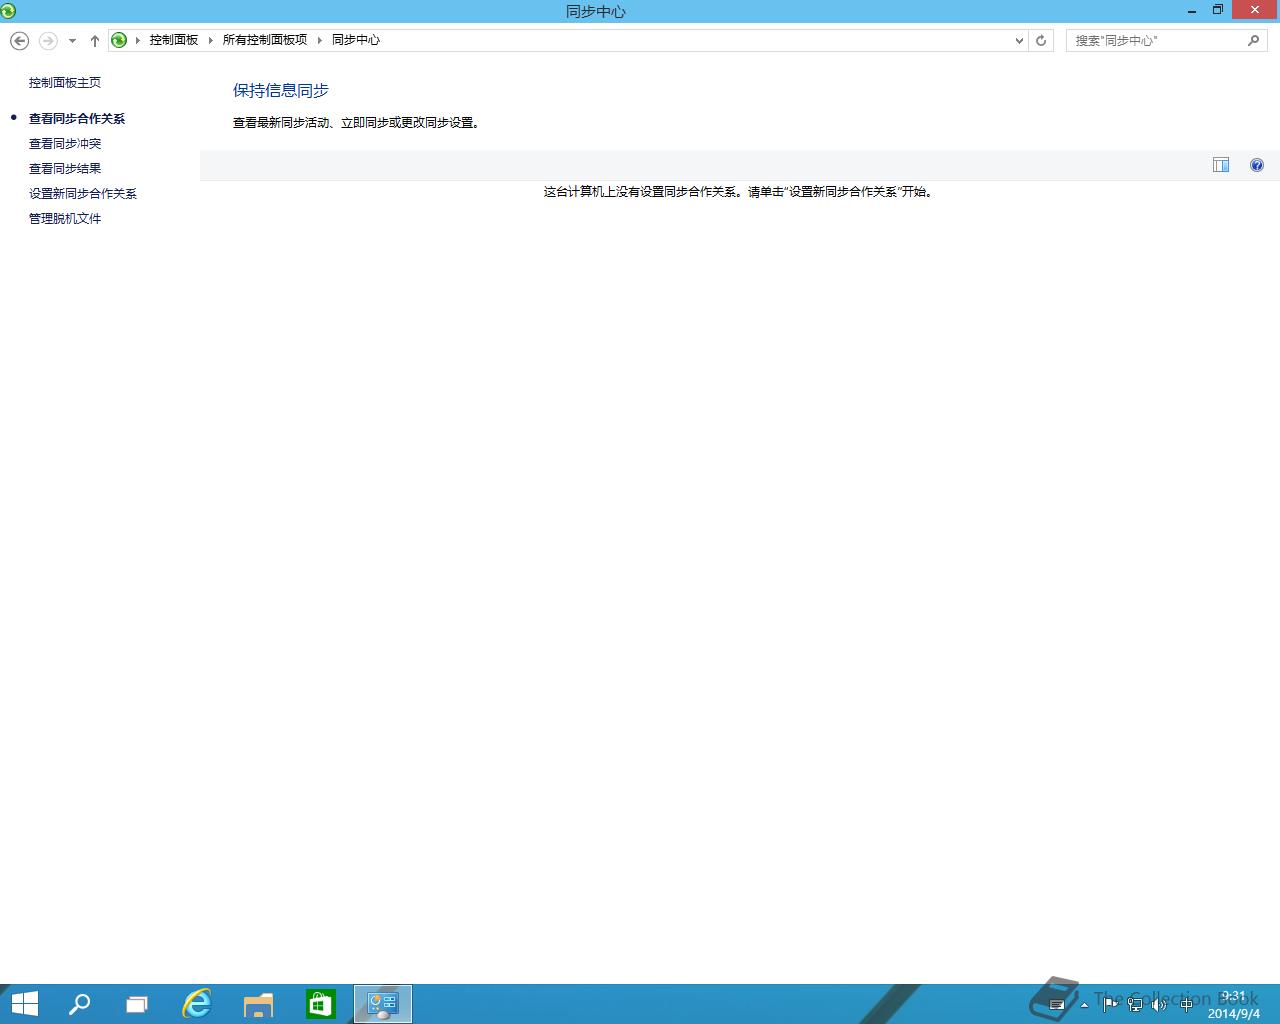Open 查看同步结果 in the sidebar
The image size is (1280, 1024).
tap(65, 169)
